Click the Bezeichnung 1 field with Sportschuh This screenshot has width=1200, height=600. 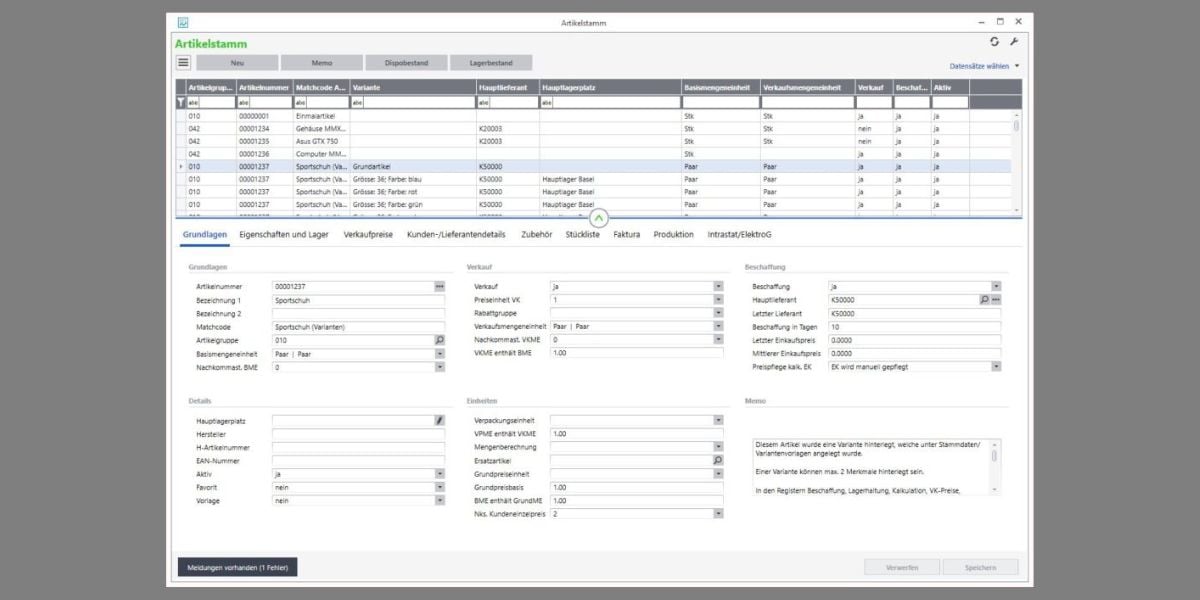tap(358, 300)
